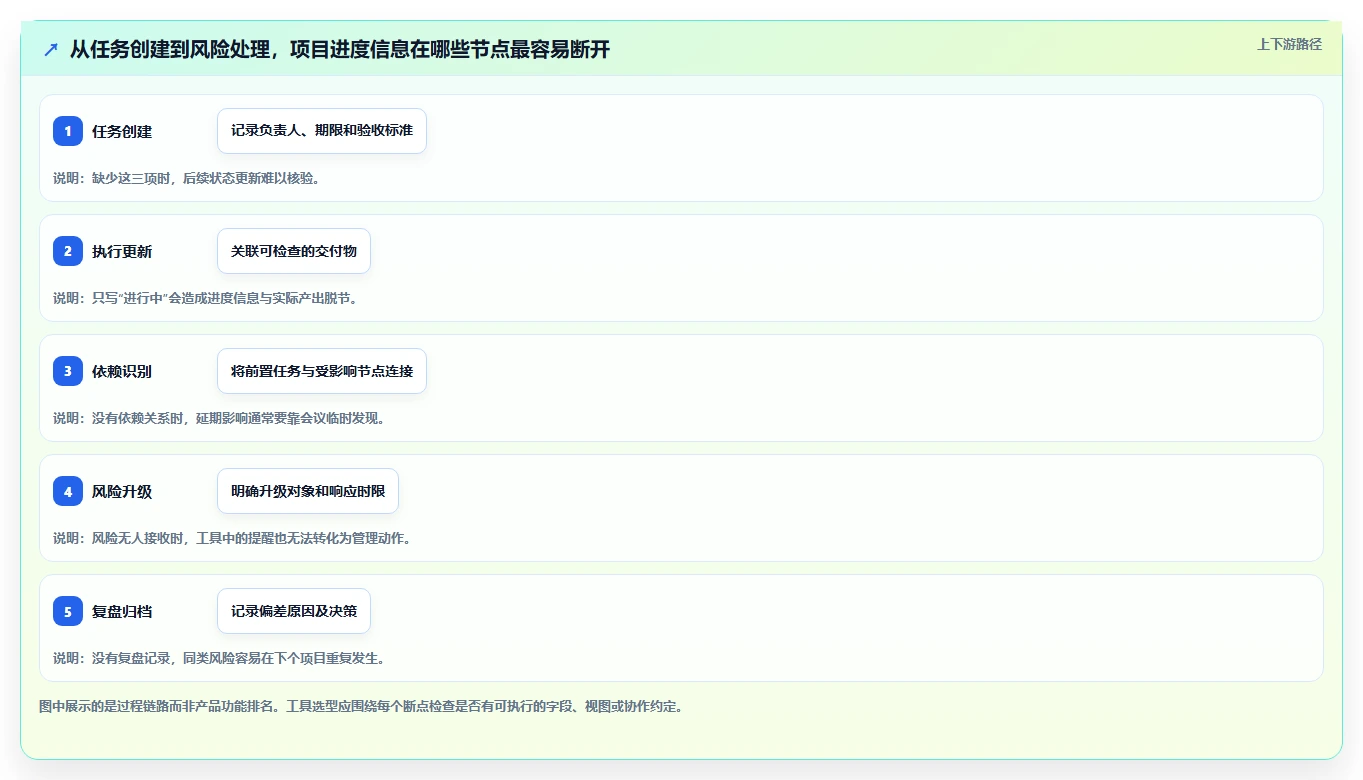Click the note 缺少这三项时，后续状态更新难以核验
This screenshot has width=1363, height=780.
tap(186, 178)
